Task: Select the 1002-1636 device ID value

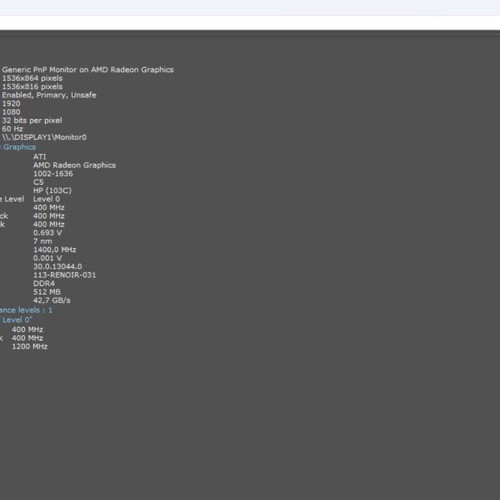Action: (53, 174)
